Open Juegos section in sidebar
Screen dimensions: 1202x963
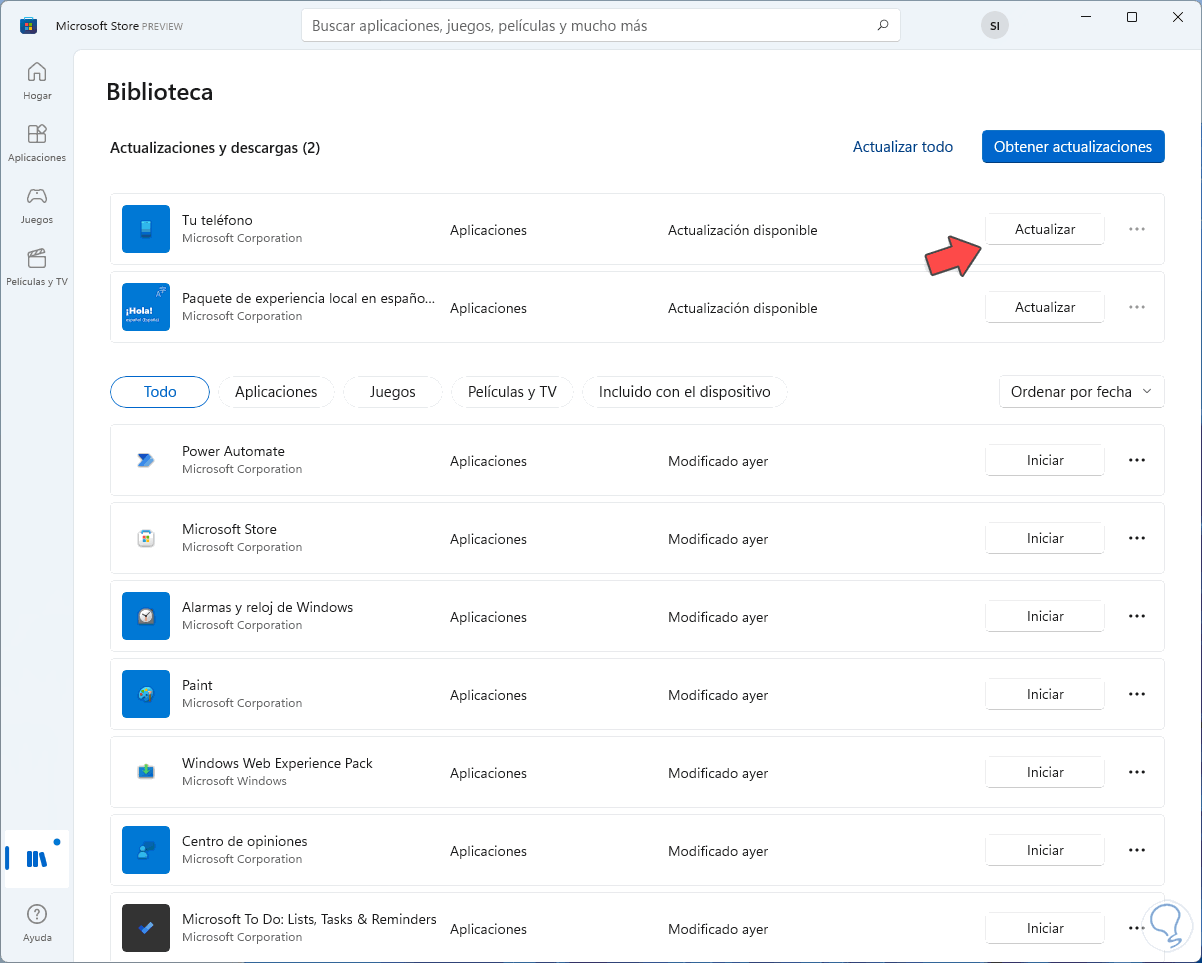37,204
